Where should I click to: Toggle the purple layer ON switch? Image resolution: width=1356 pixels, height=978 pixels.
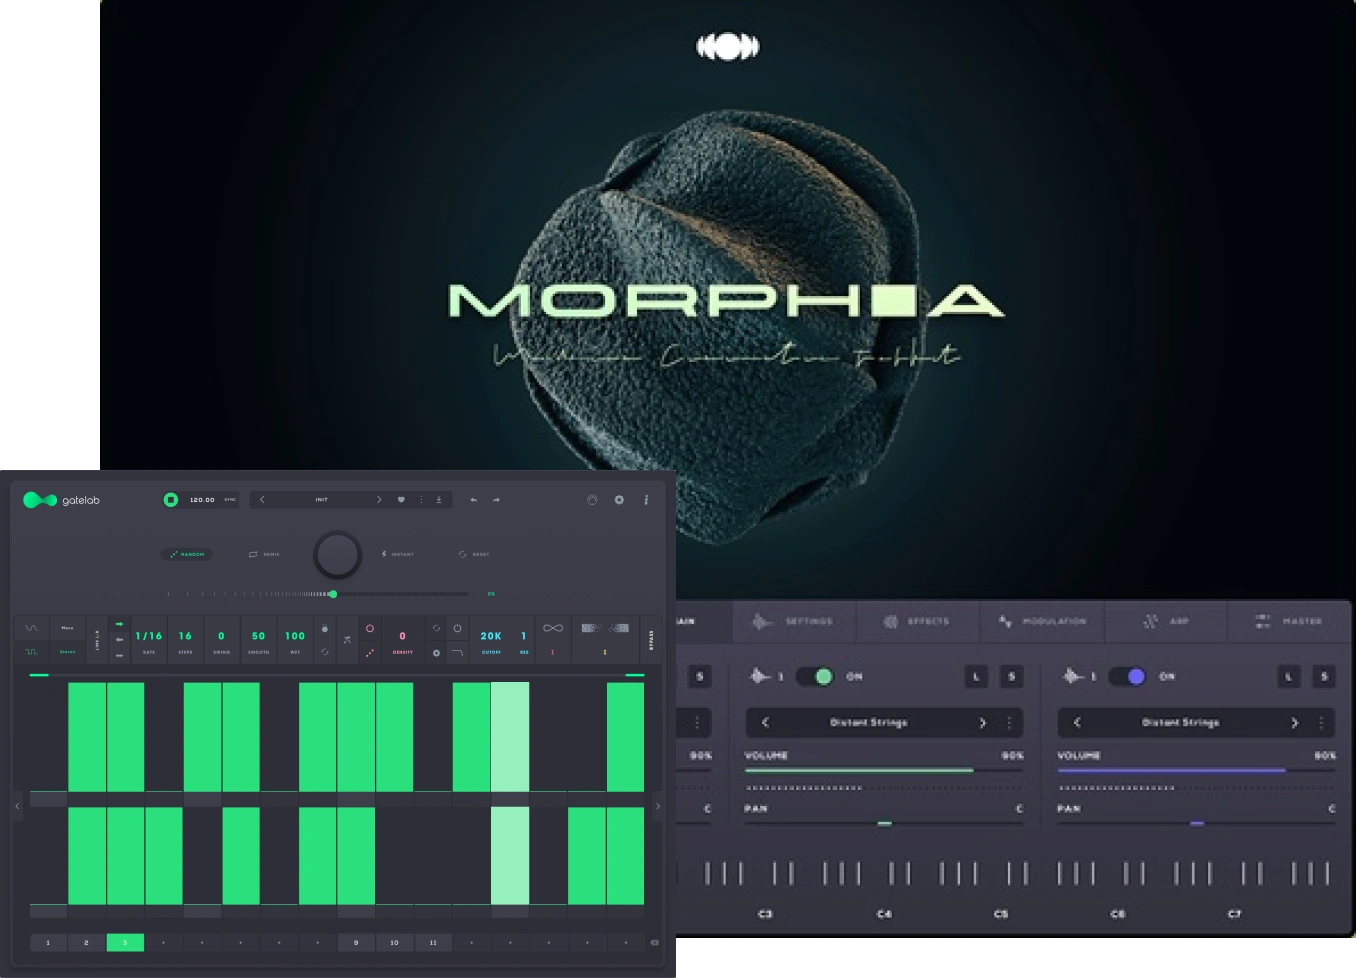[x=1128, y=677]
